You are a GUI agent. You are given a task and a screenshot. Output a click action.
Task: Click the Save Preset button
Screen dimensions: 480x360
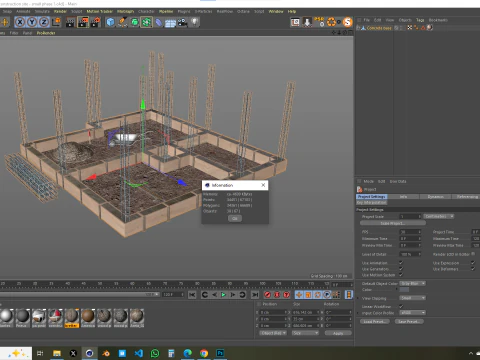click(x=409, y=321)
